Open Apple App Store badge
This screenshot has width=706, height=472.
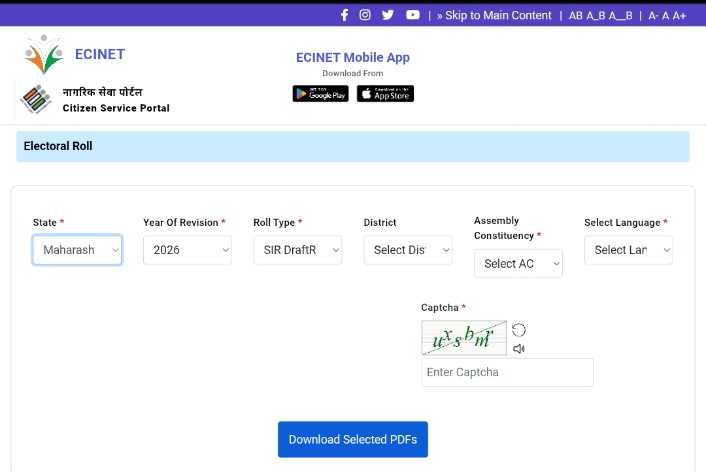pos(385,94)
